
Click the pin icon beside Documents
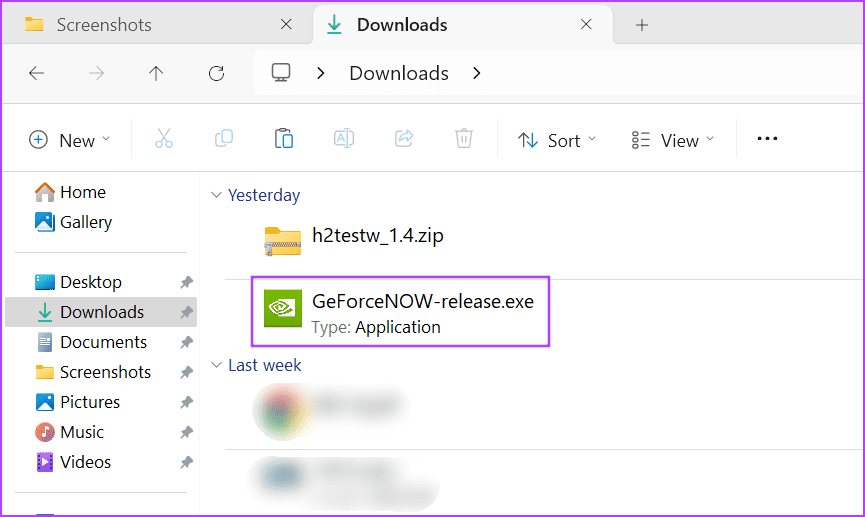pos(186,343)
